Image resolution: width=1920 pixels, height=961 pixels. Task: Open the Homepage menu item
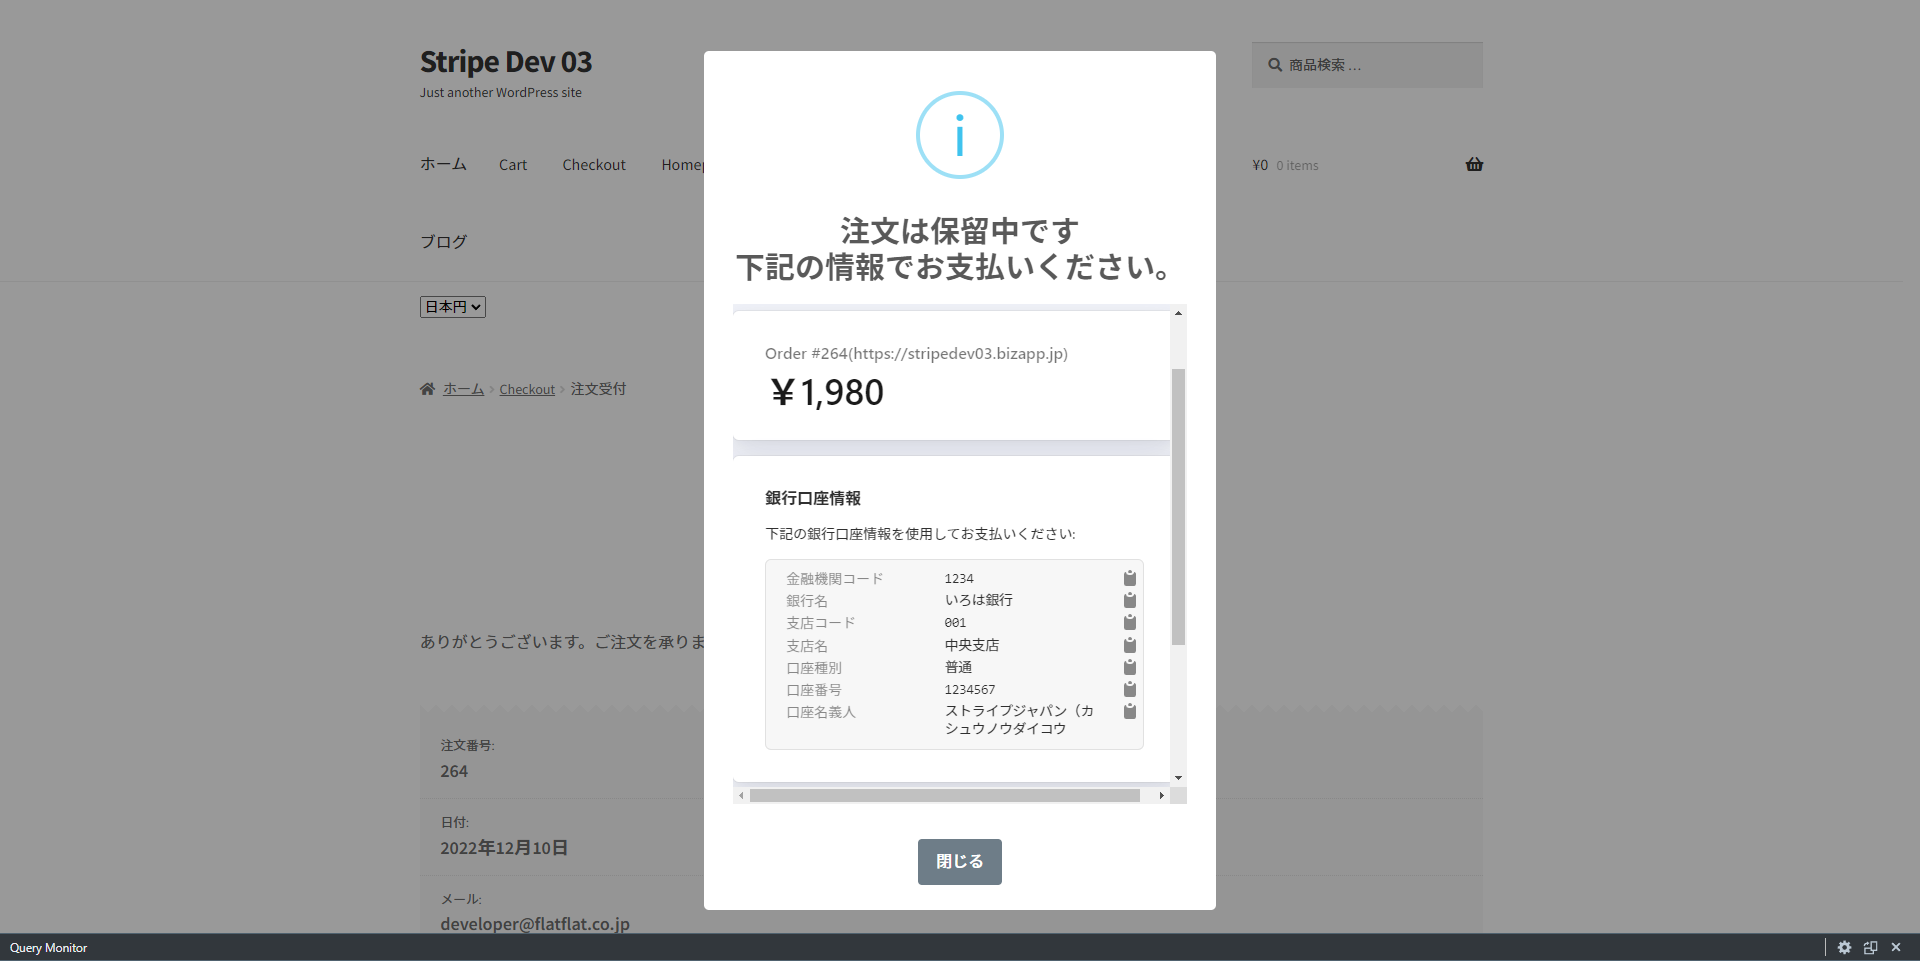pyautogui.click(x=683, y=165)
